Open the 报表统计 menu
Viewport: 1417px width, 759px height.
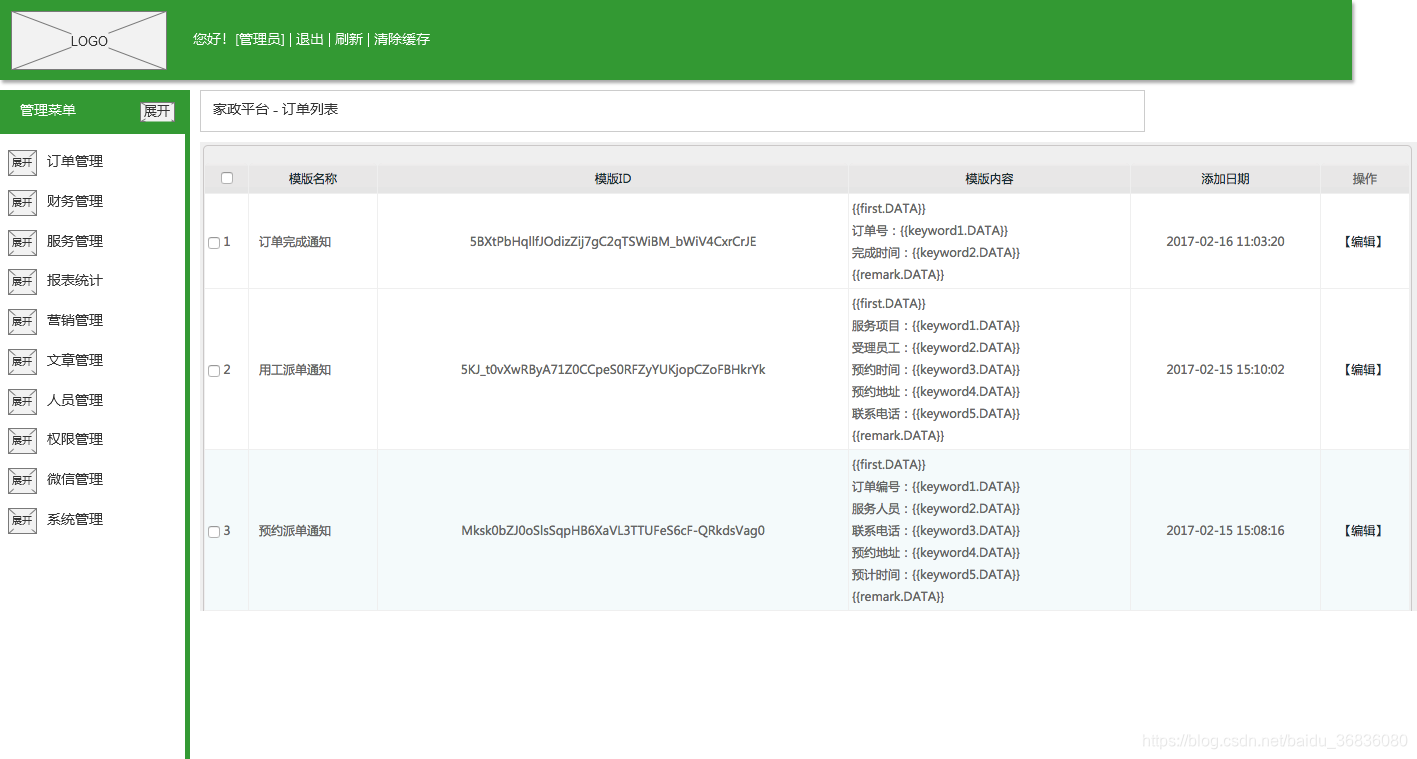[75, 280]
